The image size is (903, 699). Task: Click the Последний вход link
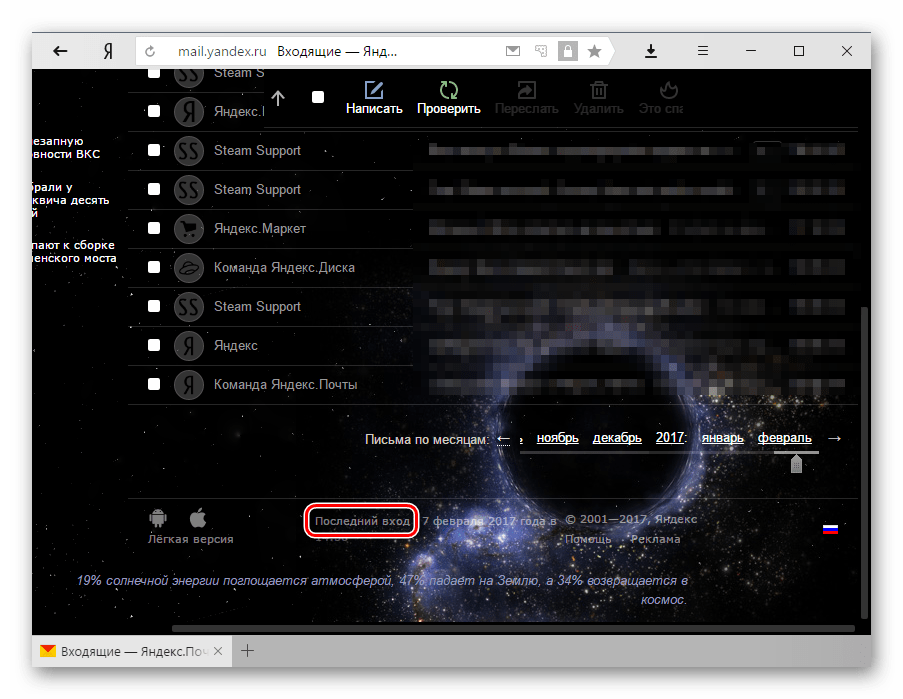[x=362, y=521]
